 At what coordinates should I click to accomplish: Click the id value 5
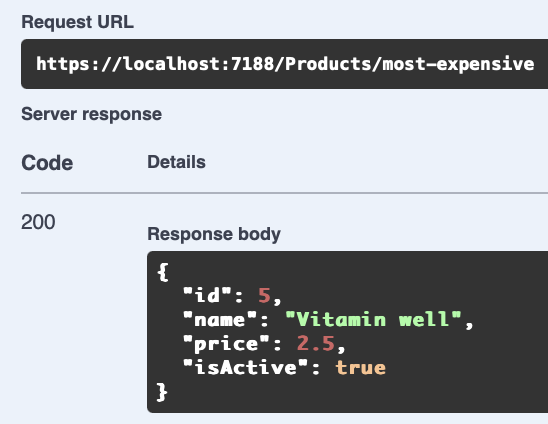tap(264, 295)
